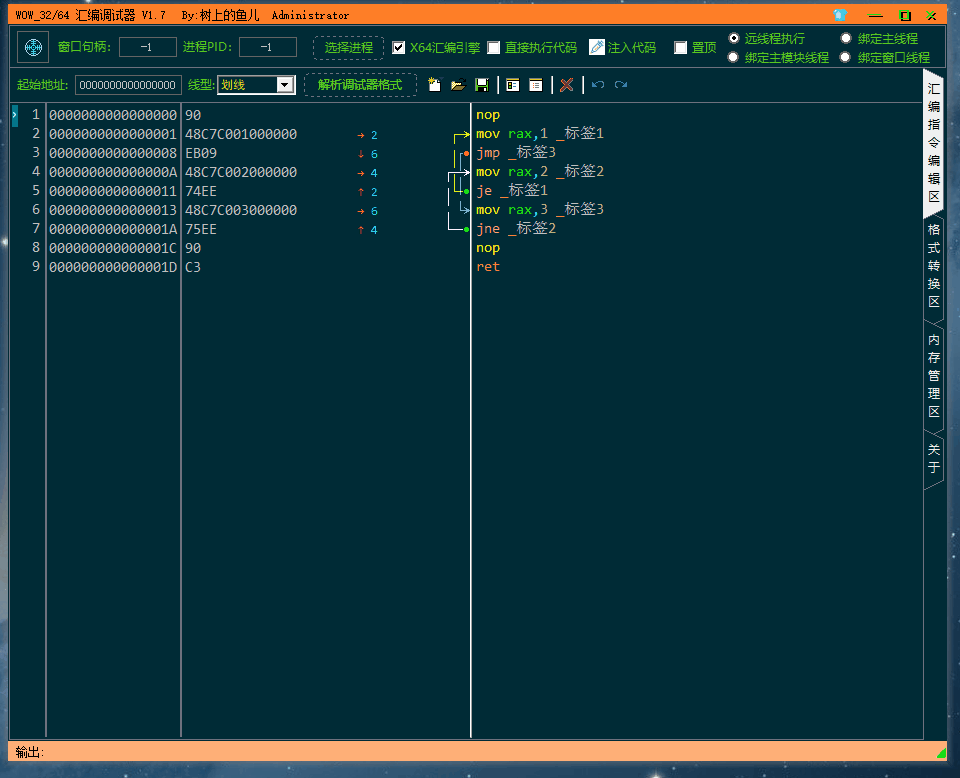
Task: Click jump indicator on row 7
Action: click(x=368, y=230)
